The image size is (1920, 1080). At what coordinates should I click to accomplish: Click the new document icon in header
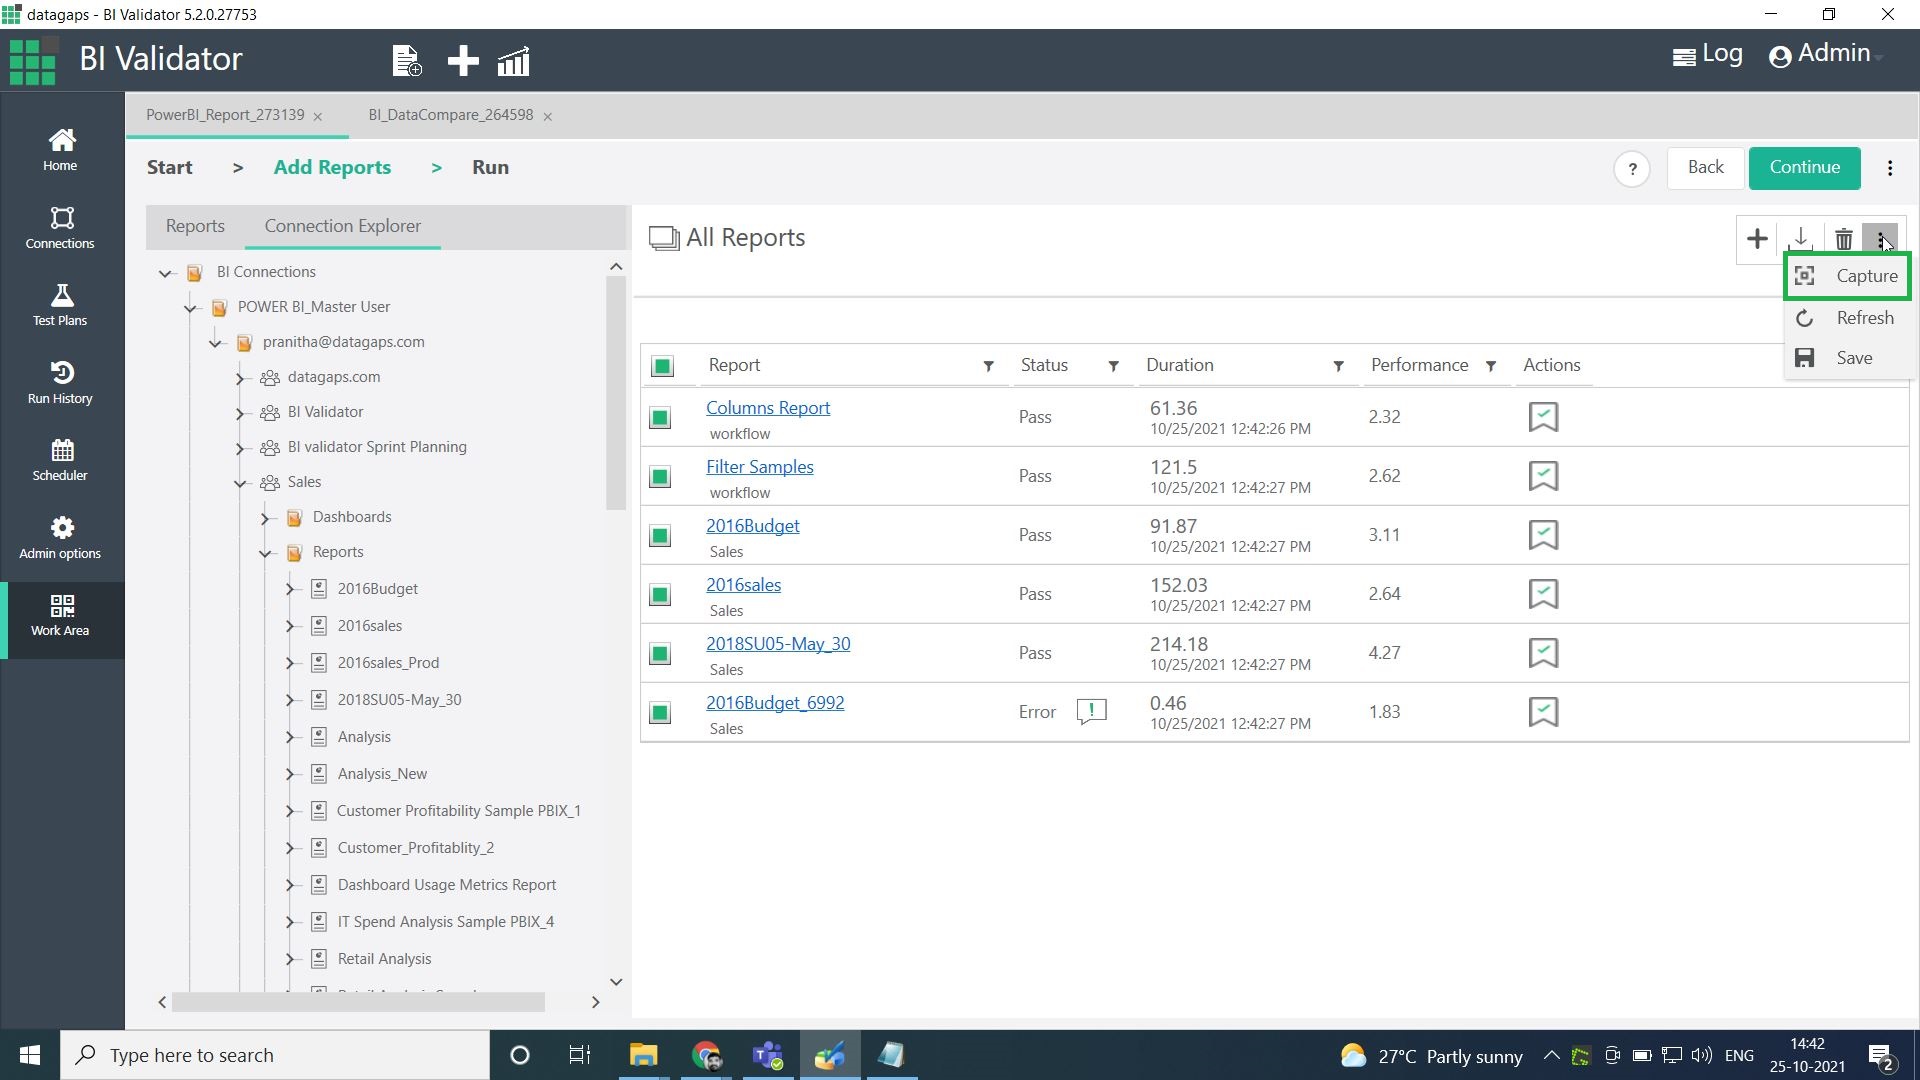click(x=406, y=61)
